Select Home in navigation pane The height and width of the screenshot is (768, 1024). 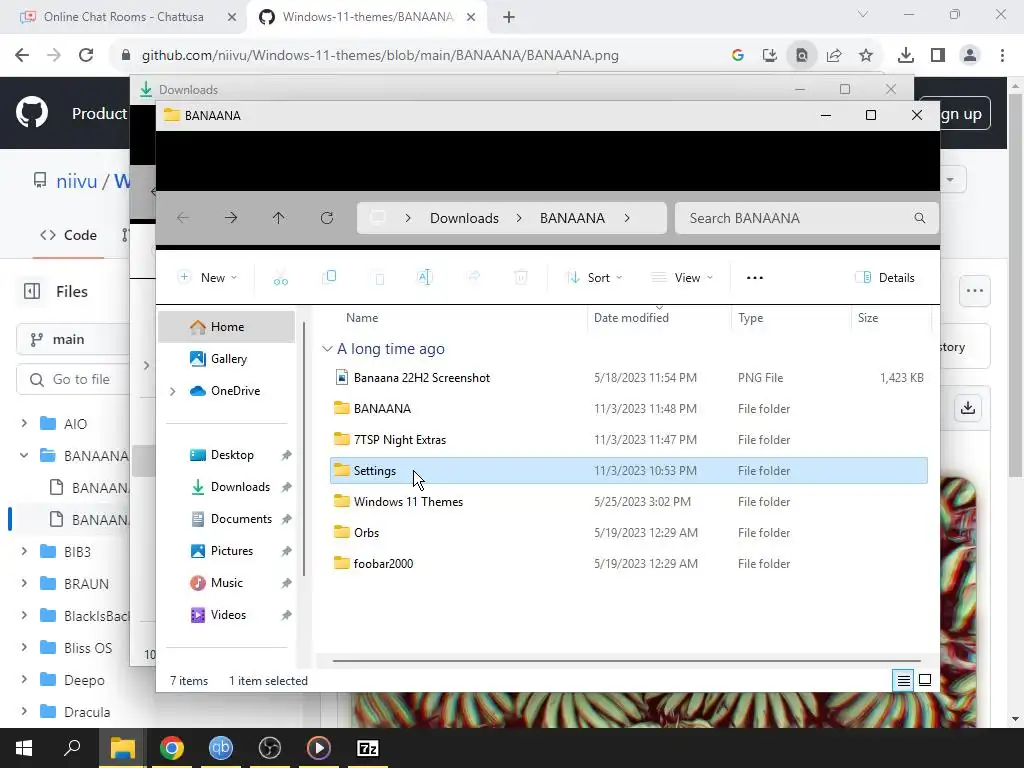click(x=227, y=327)
